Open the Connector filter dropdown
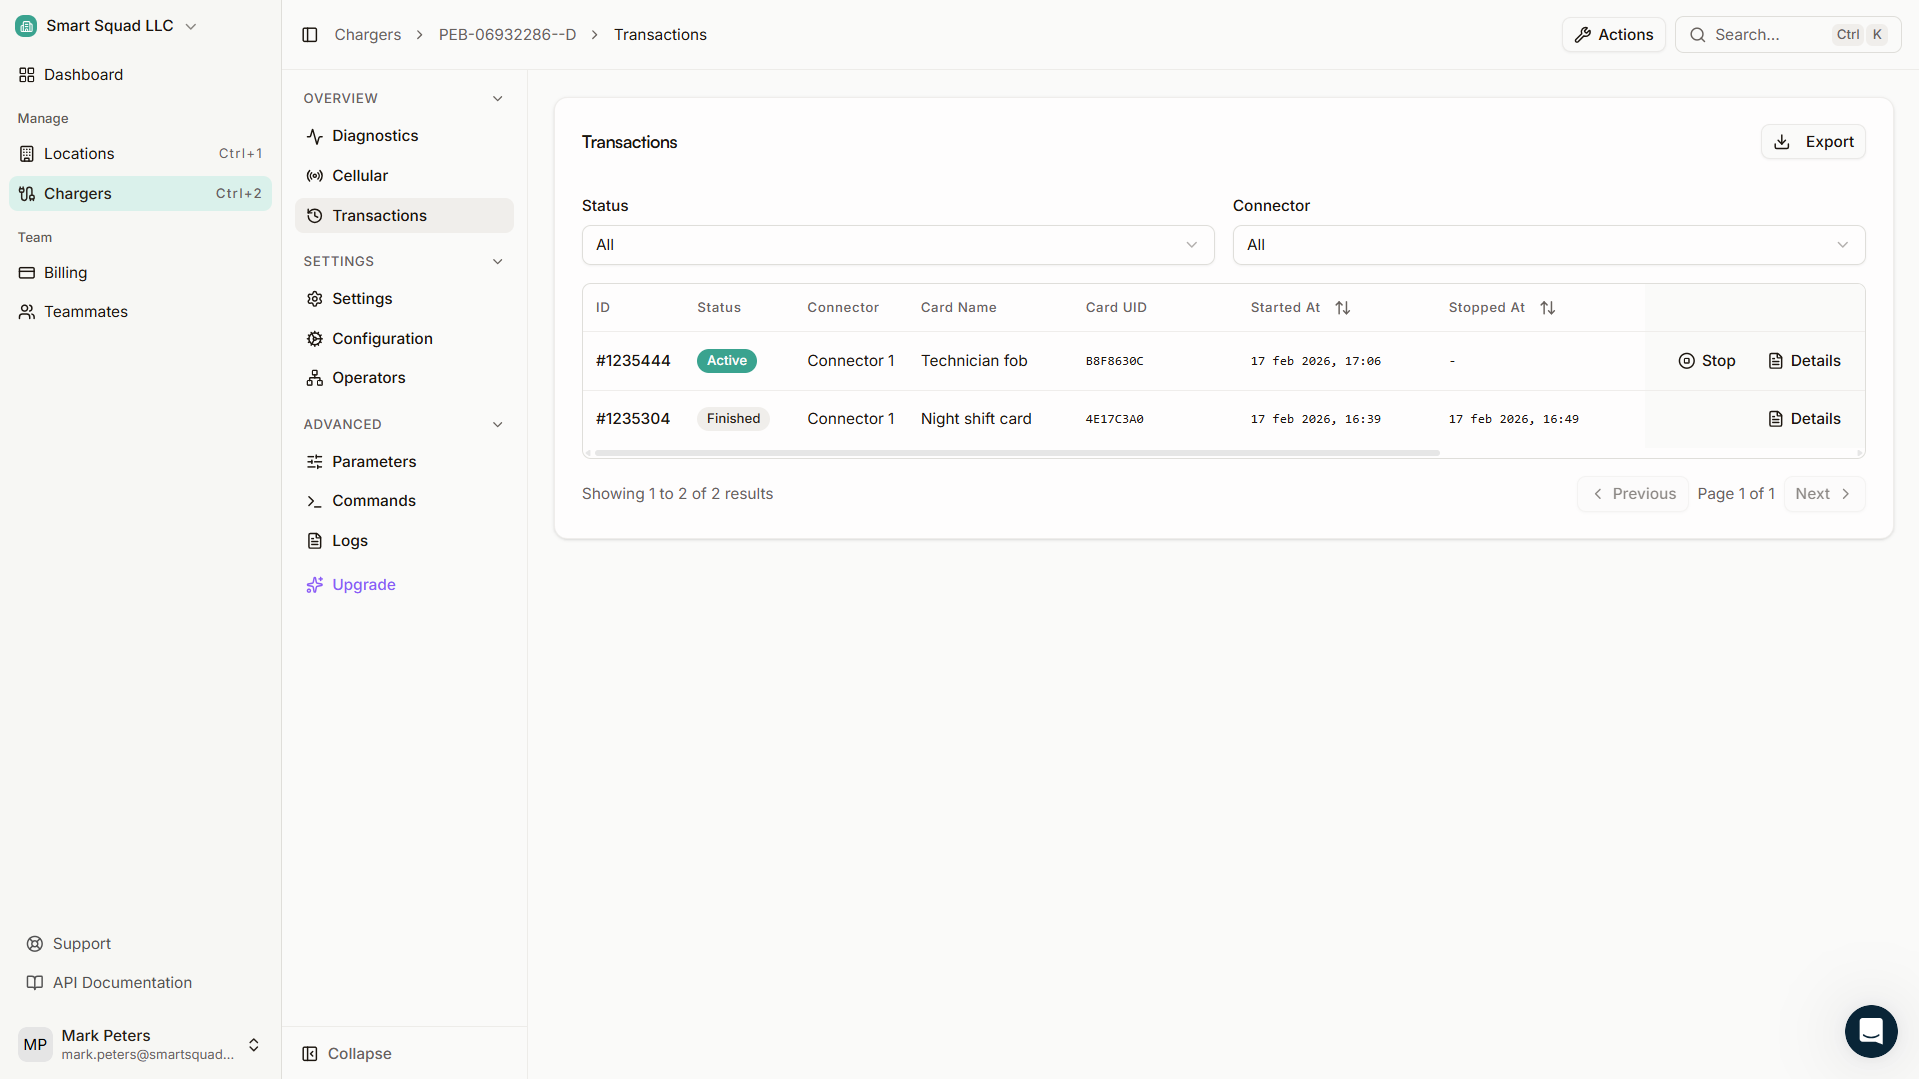Viewport: 1919px width, 1079px height. pos(1548,244)
